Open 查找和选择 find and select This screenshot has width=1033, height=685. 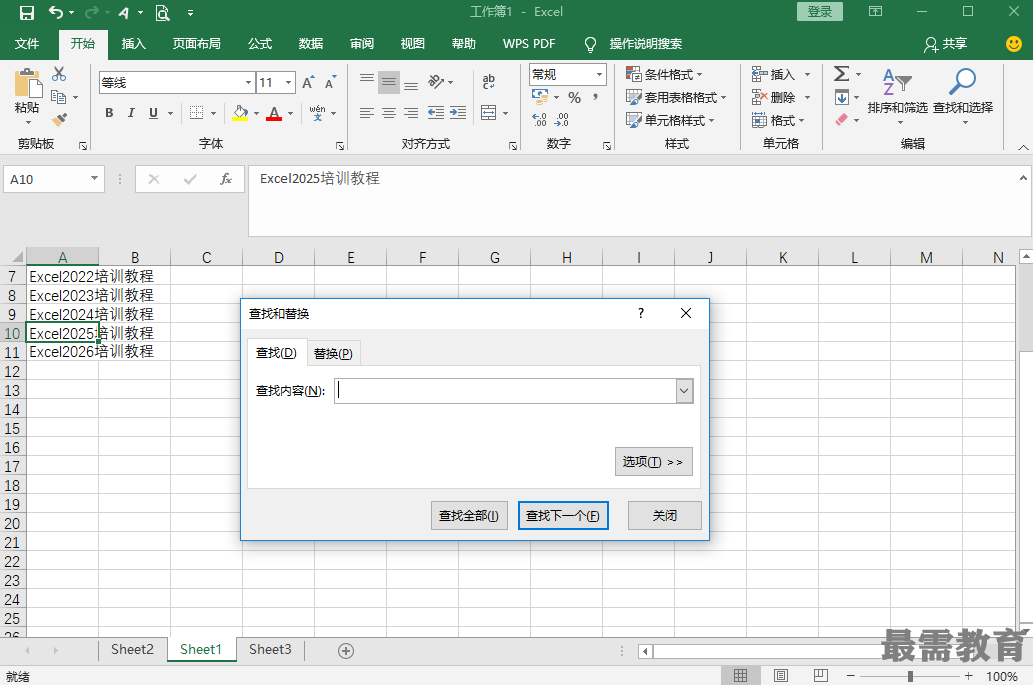tap(963, 94)
